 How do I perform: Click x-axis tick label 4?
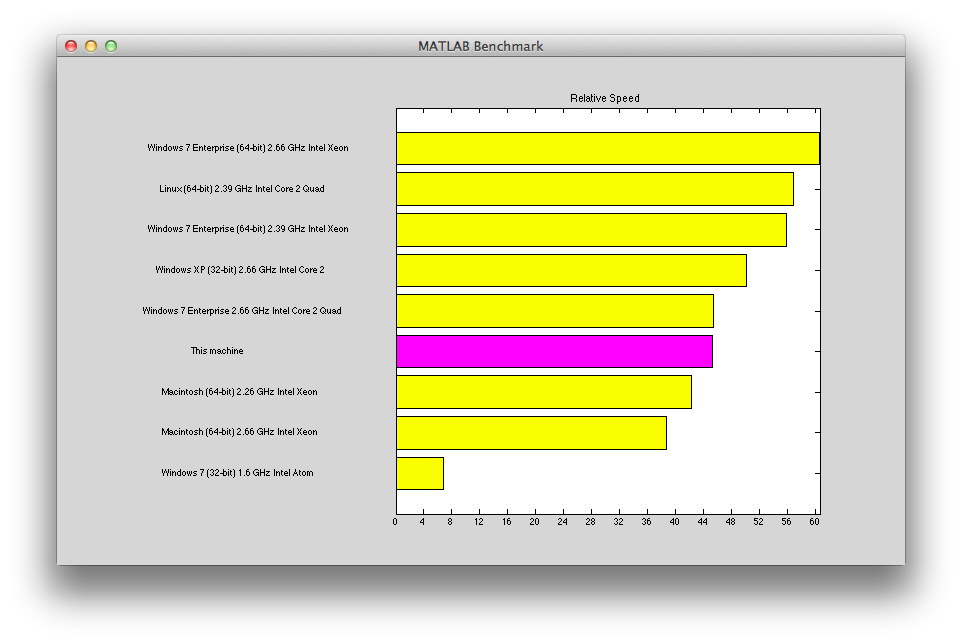point(422,522)
